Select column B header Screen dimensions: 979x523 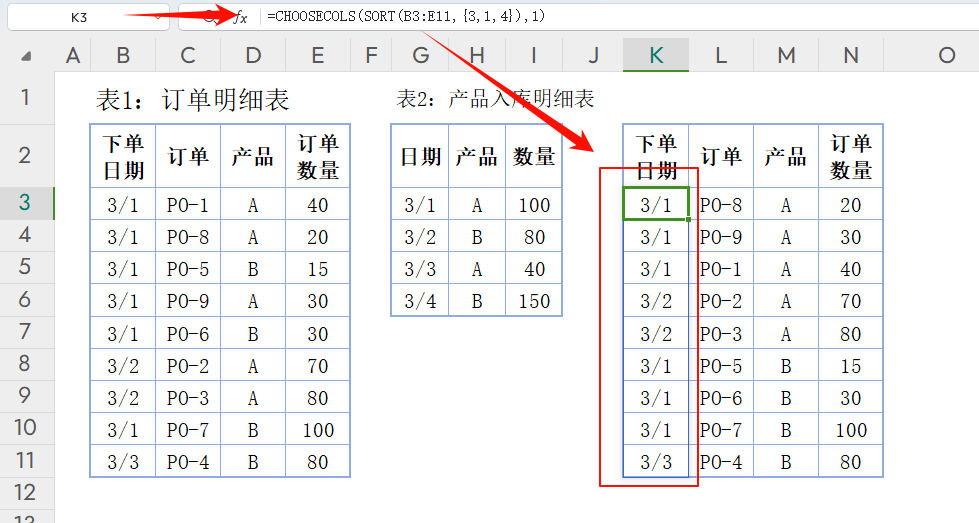click(123, 56)
